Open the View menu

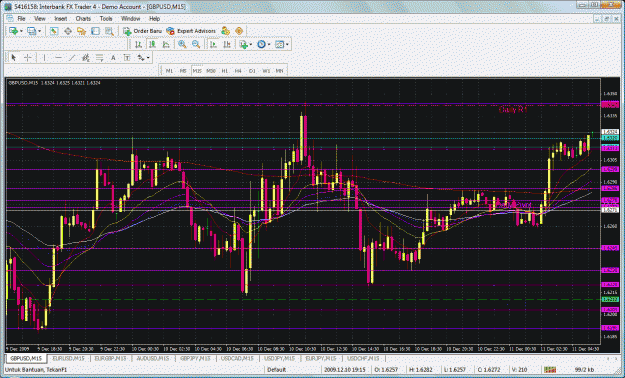[39, 18]
